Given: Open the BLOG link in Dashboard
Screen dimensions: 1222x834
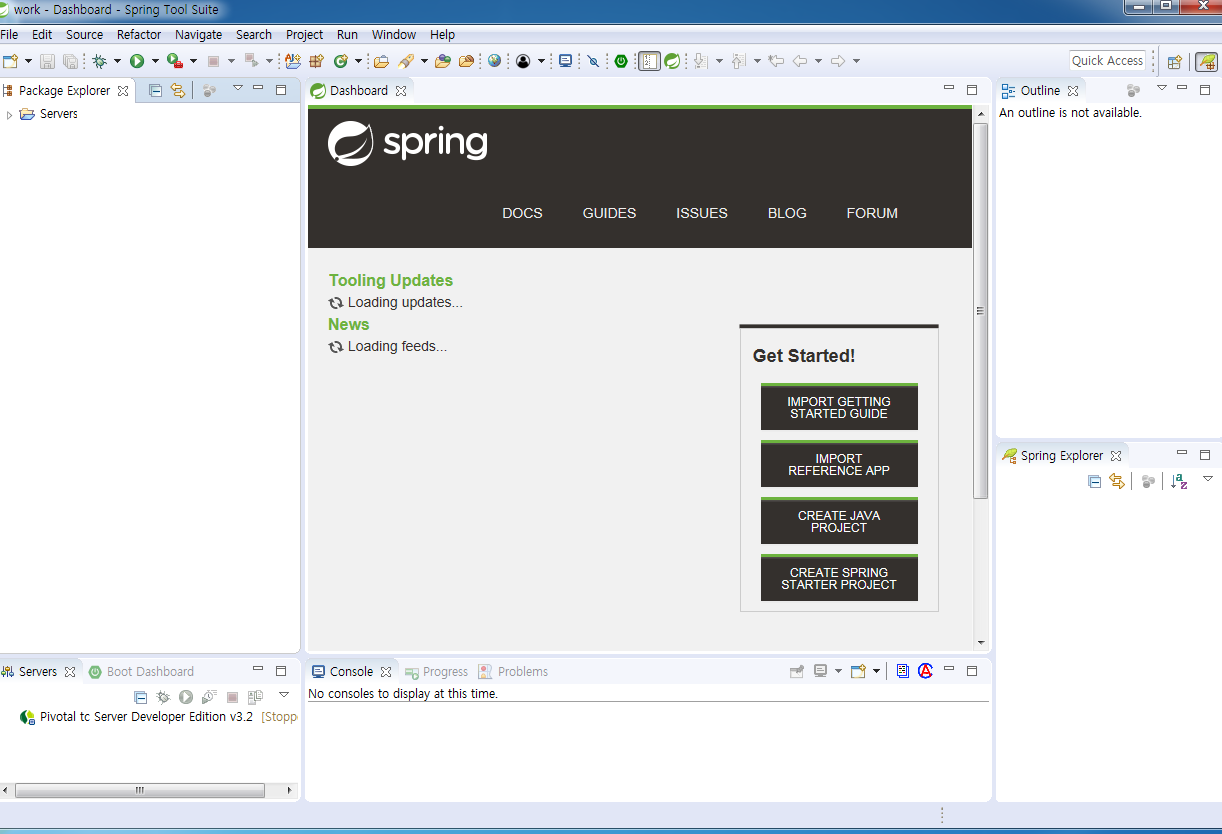Looking at the screenshot, I should [x=787, y=213].
